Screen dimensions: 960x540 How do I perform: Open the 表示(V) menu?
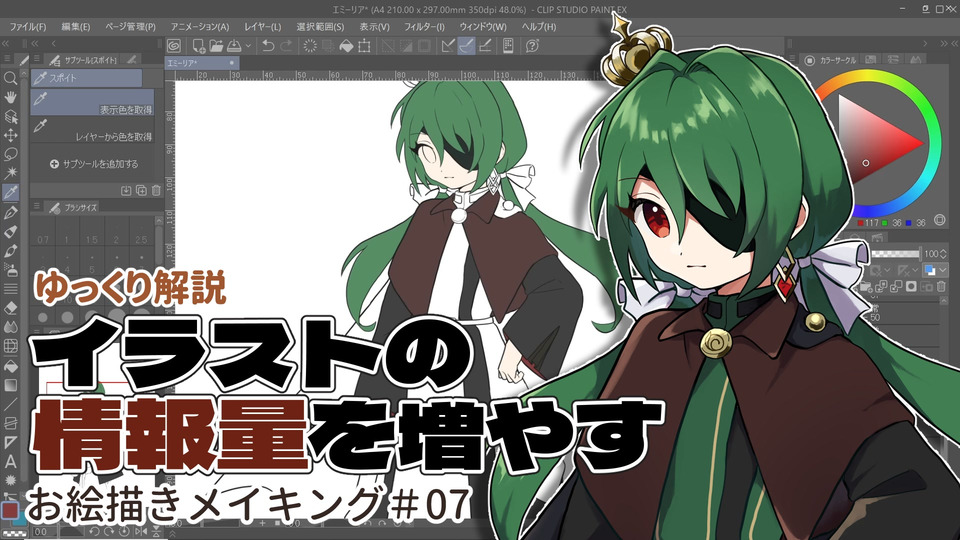374,27
